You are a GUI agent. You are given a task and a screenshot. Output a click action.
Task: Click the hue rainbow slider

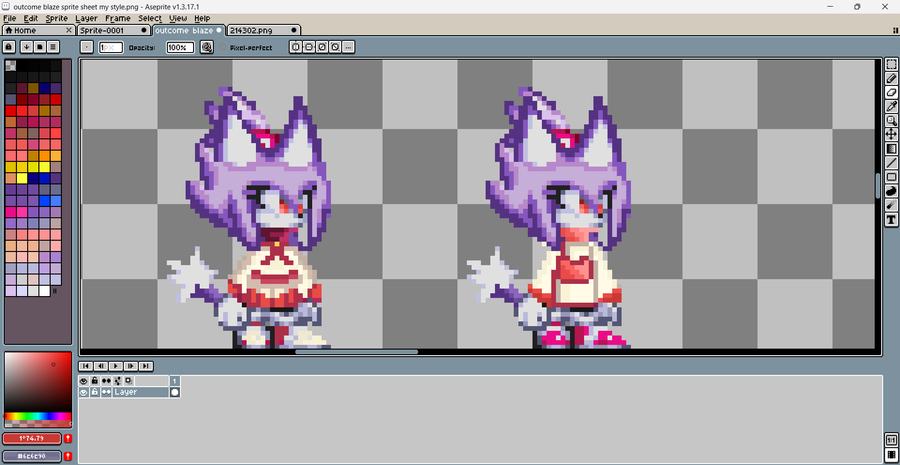(x=38, y=416)
